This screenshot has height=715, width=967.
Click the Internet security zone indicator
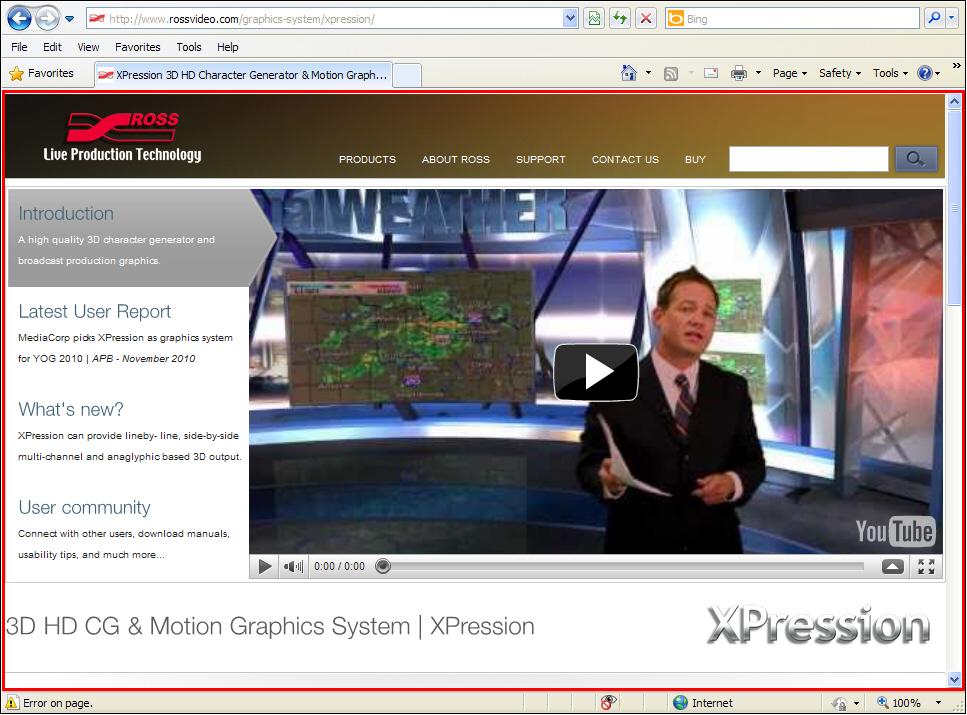tap(703, 703)
